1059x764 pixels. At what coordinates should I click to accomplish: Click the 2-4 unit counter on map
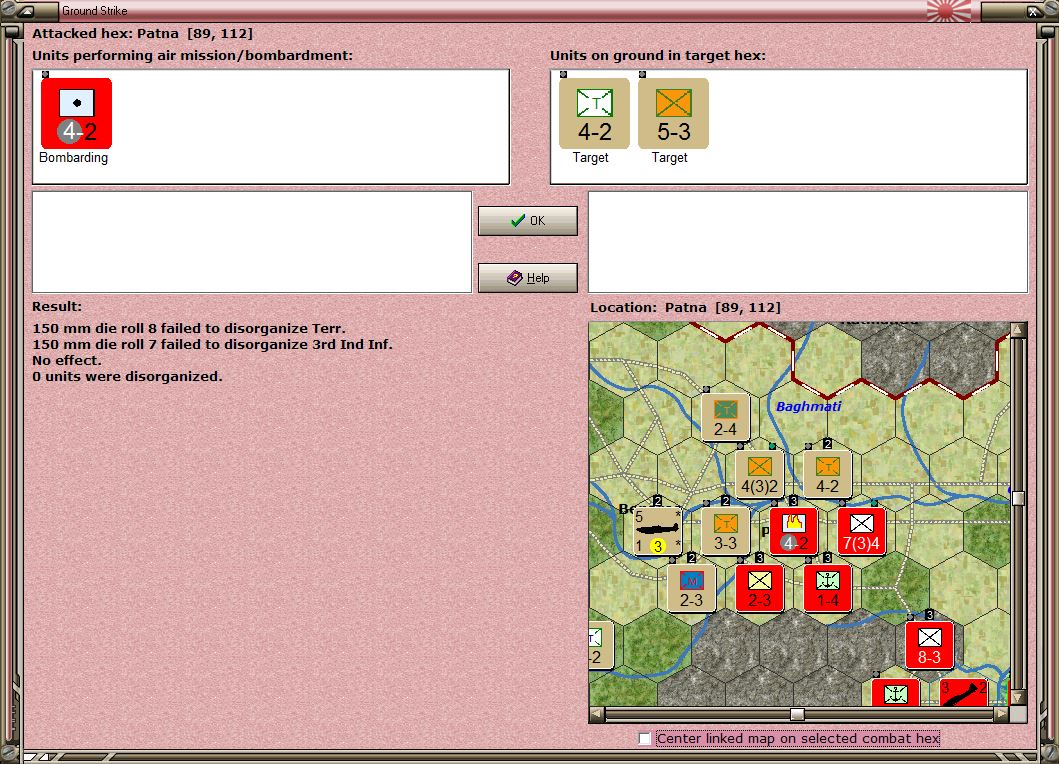(x=725, y=417)
